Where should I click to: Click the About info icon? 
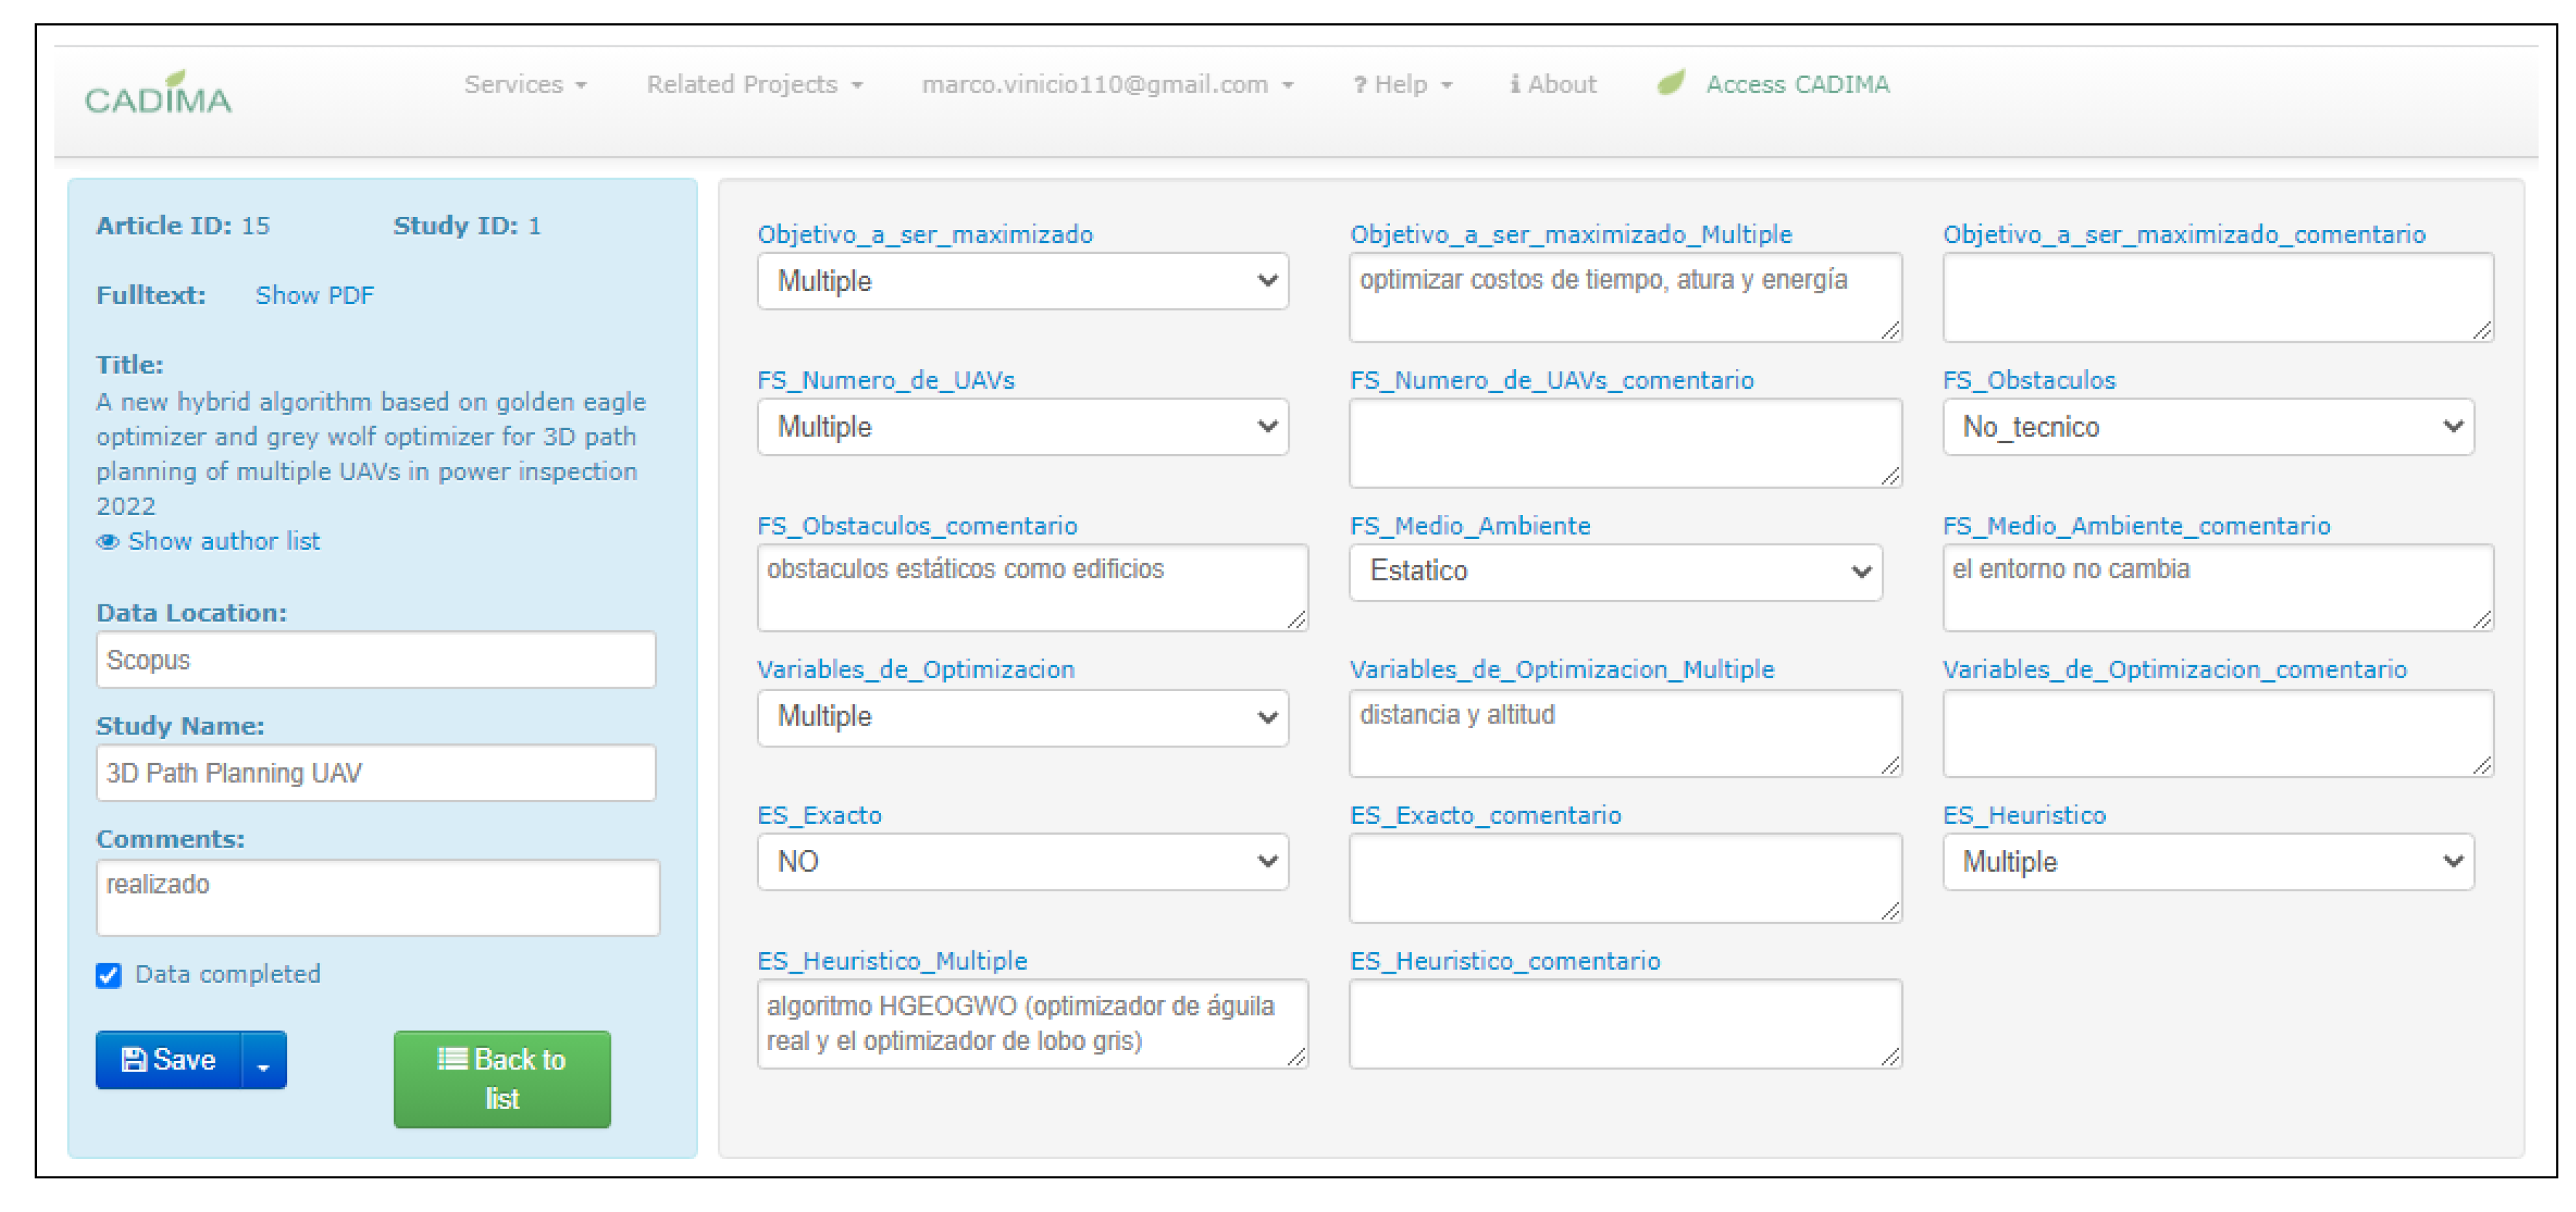(x=1515, y=85)
